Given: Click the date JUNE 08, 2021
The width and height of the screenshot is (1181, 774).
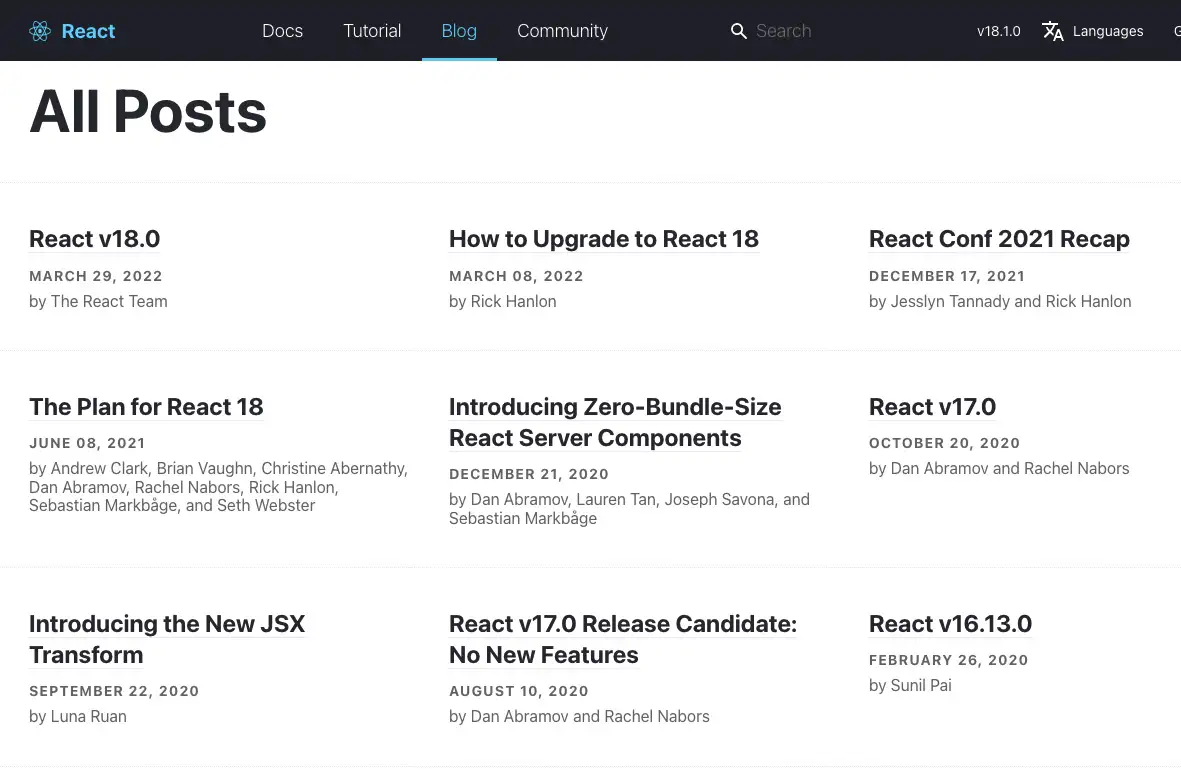Looking at the screenshot, I should click(87, 443).
